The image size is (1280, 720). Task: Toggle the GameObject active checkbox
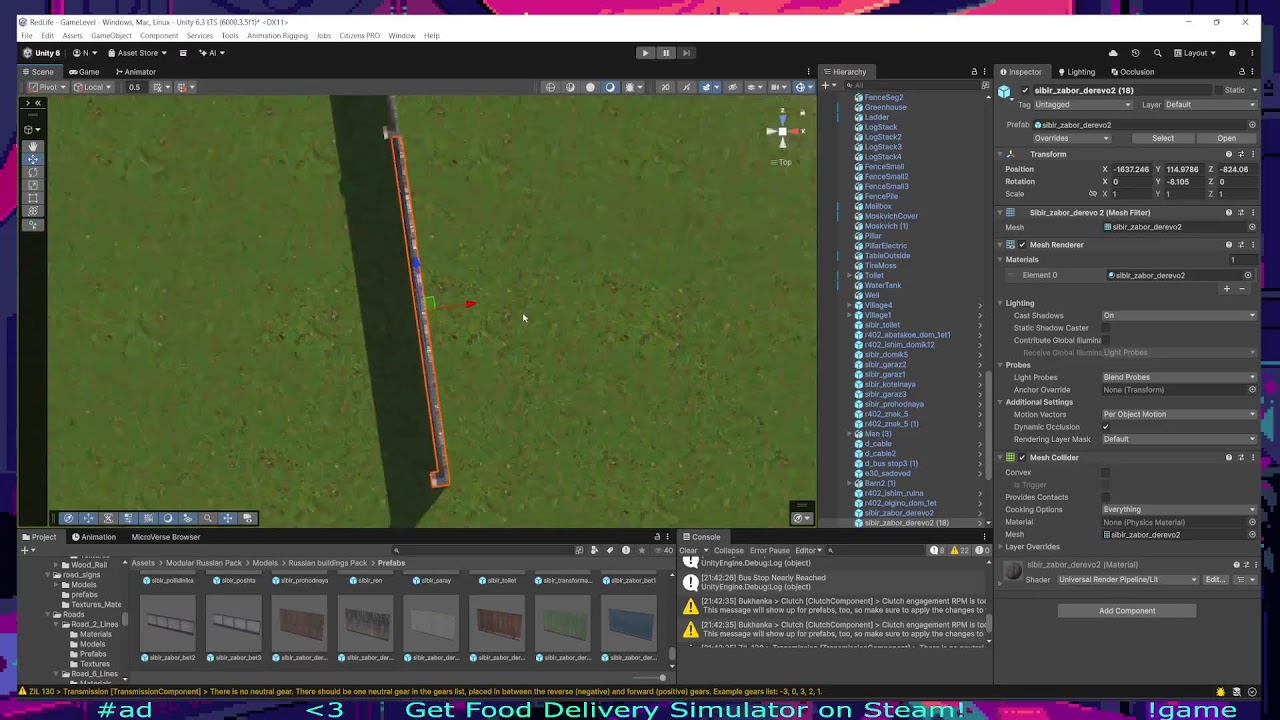pyautogui.click(x=1025, y=90)
